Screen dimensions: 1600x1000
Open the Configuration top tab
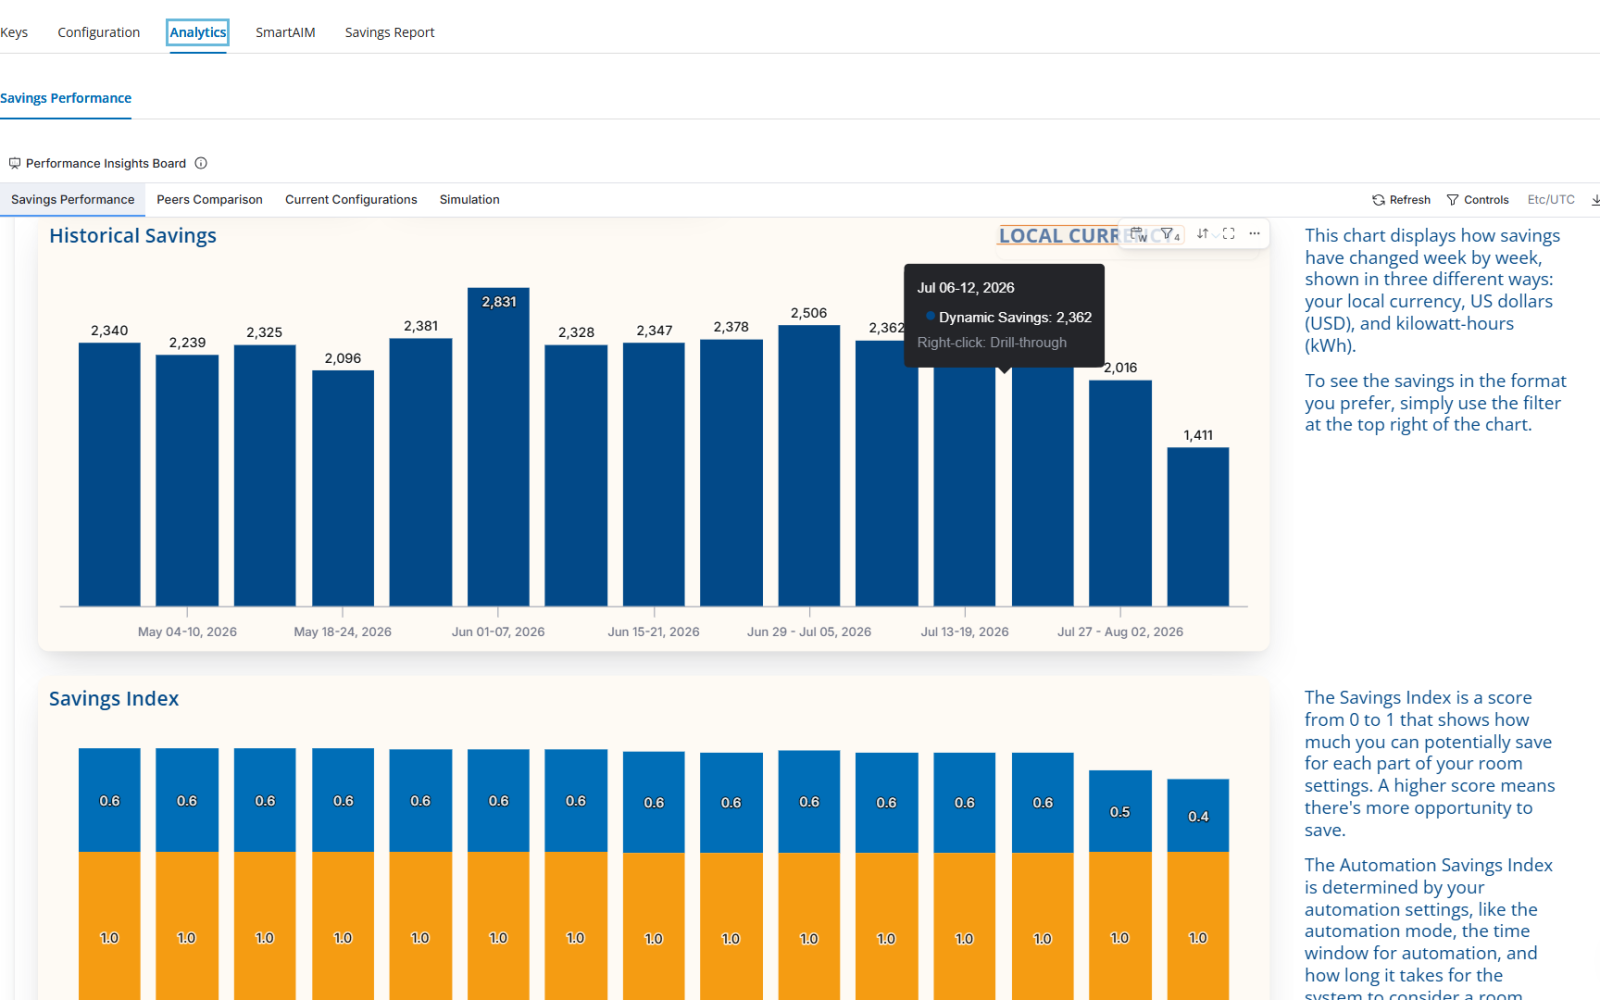click(x=99, y=32)
